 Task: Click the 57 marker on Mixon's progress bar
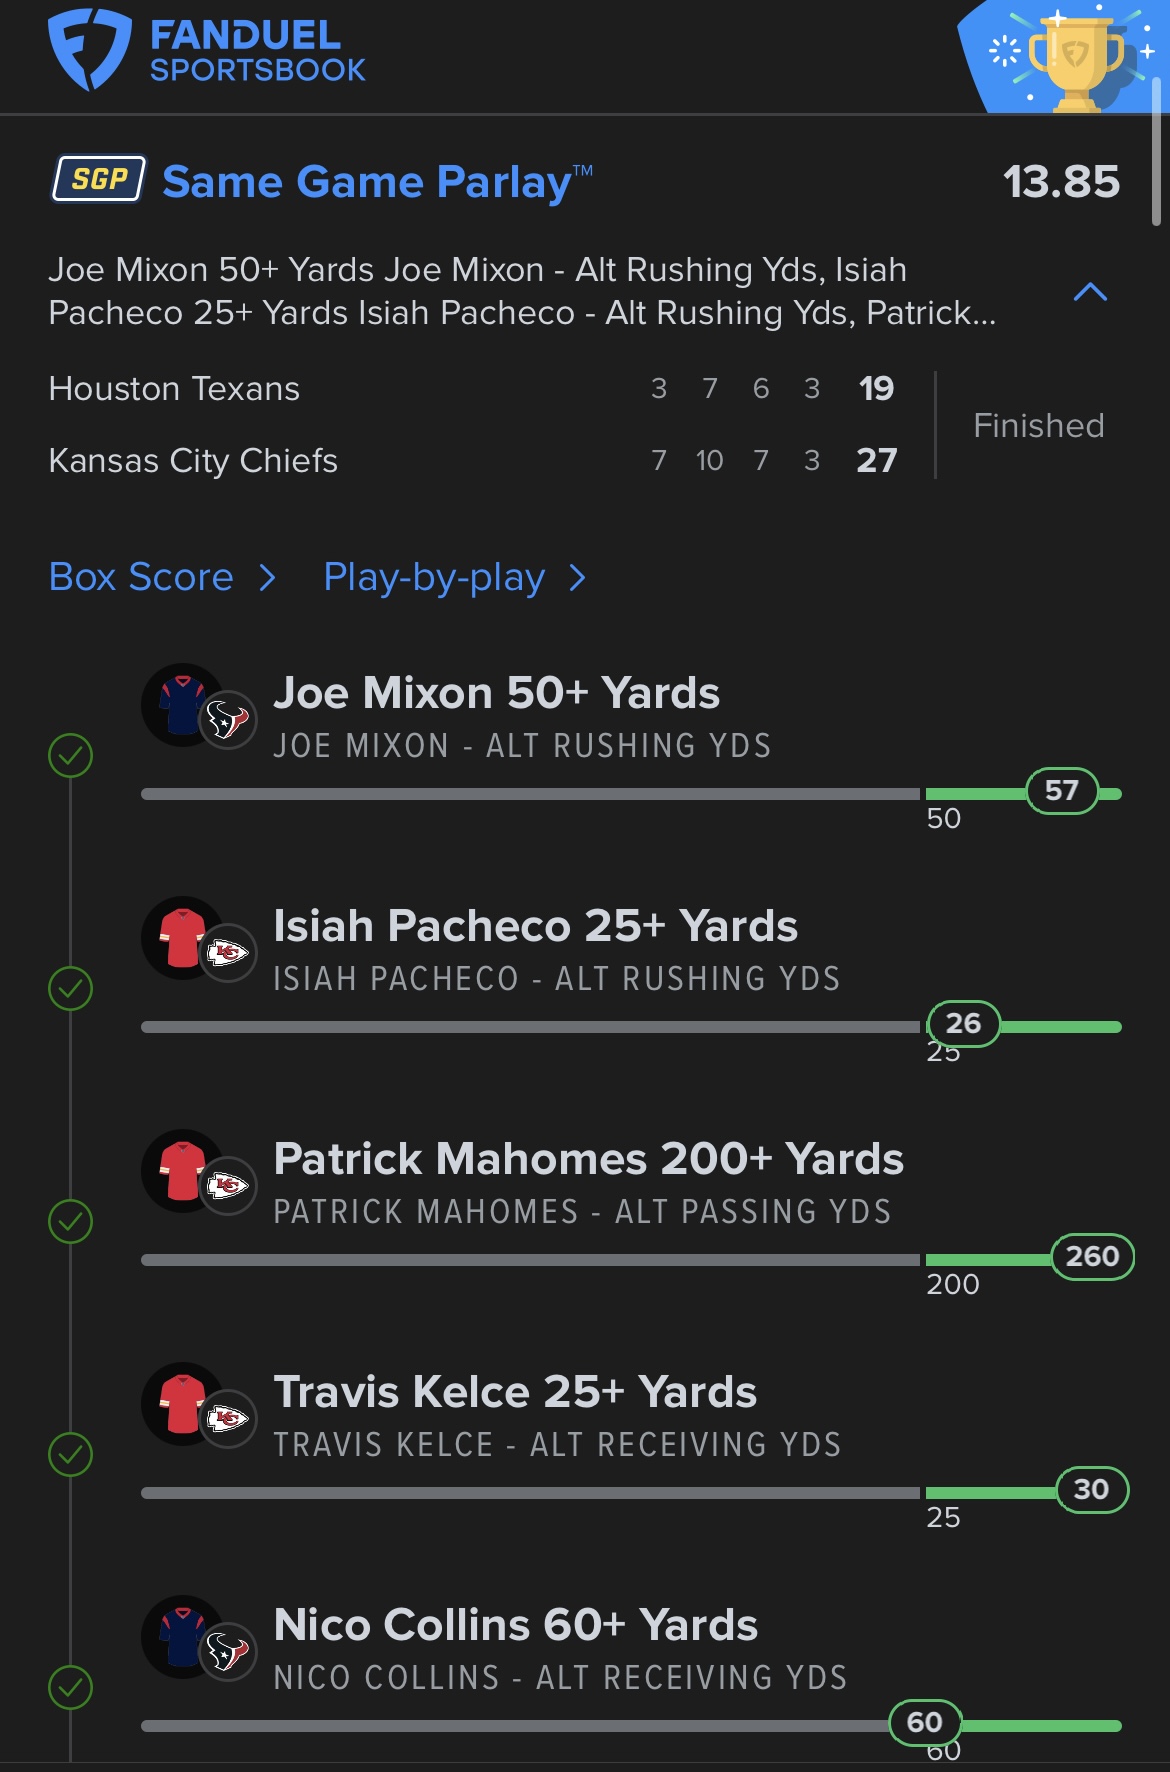click(x=1061, y=791)
